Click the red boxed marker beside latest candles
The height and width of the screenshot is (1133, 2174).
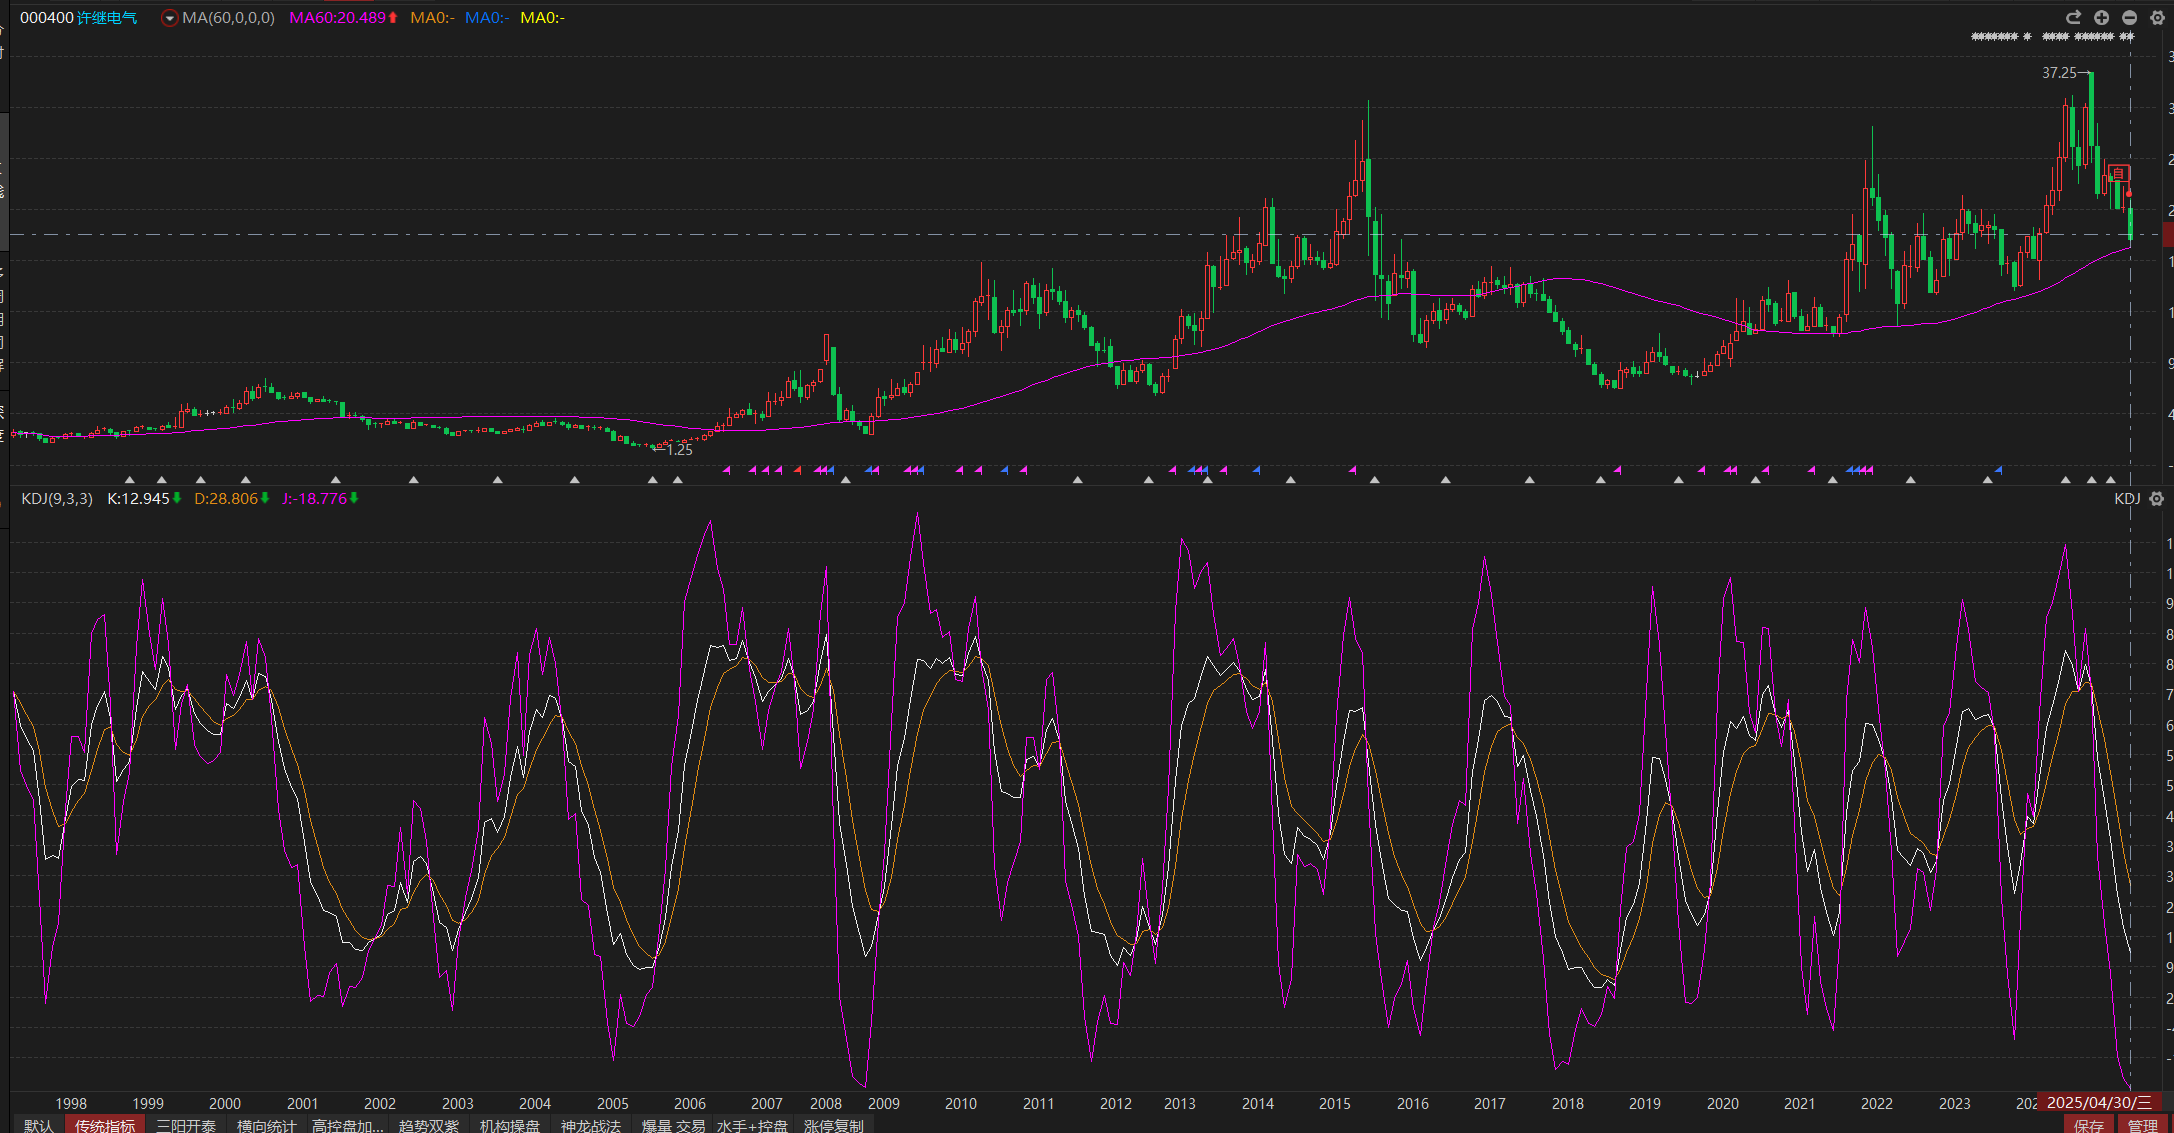point(2118,173)
